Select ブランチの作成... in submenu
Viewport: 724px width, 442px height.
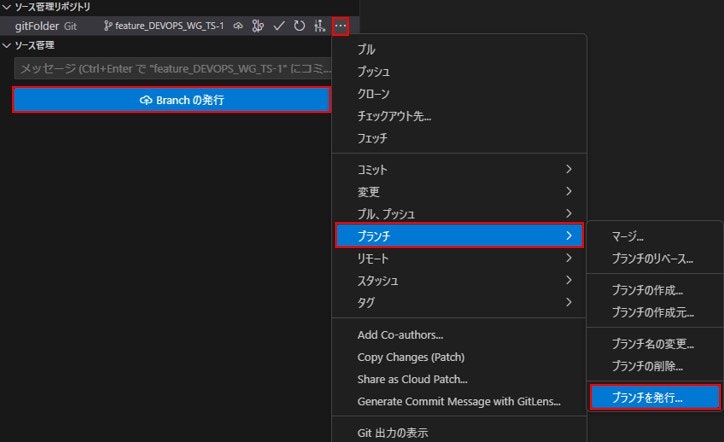[655, 290]
